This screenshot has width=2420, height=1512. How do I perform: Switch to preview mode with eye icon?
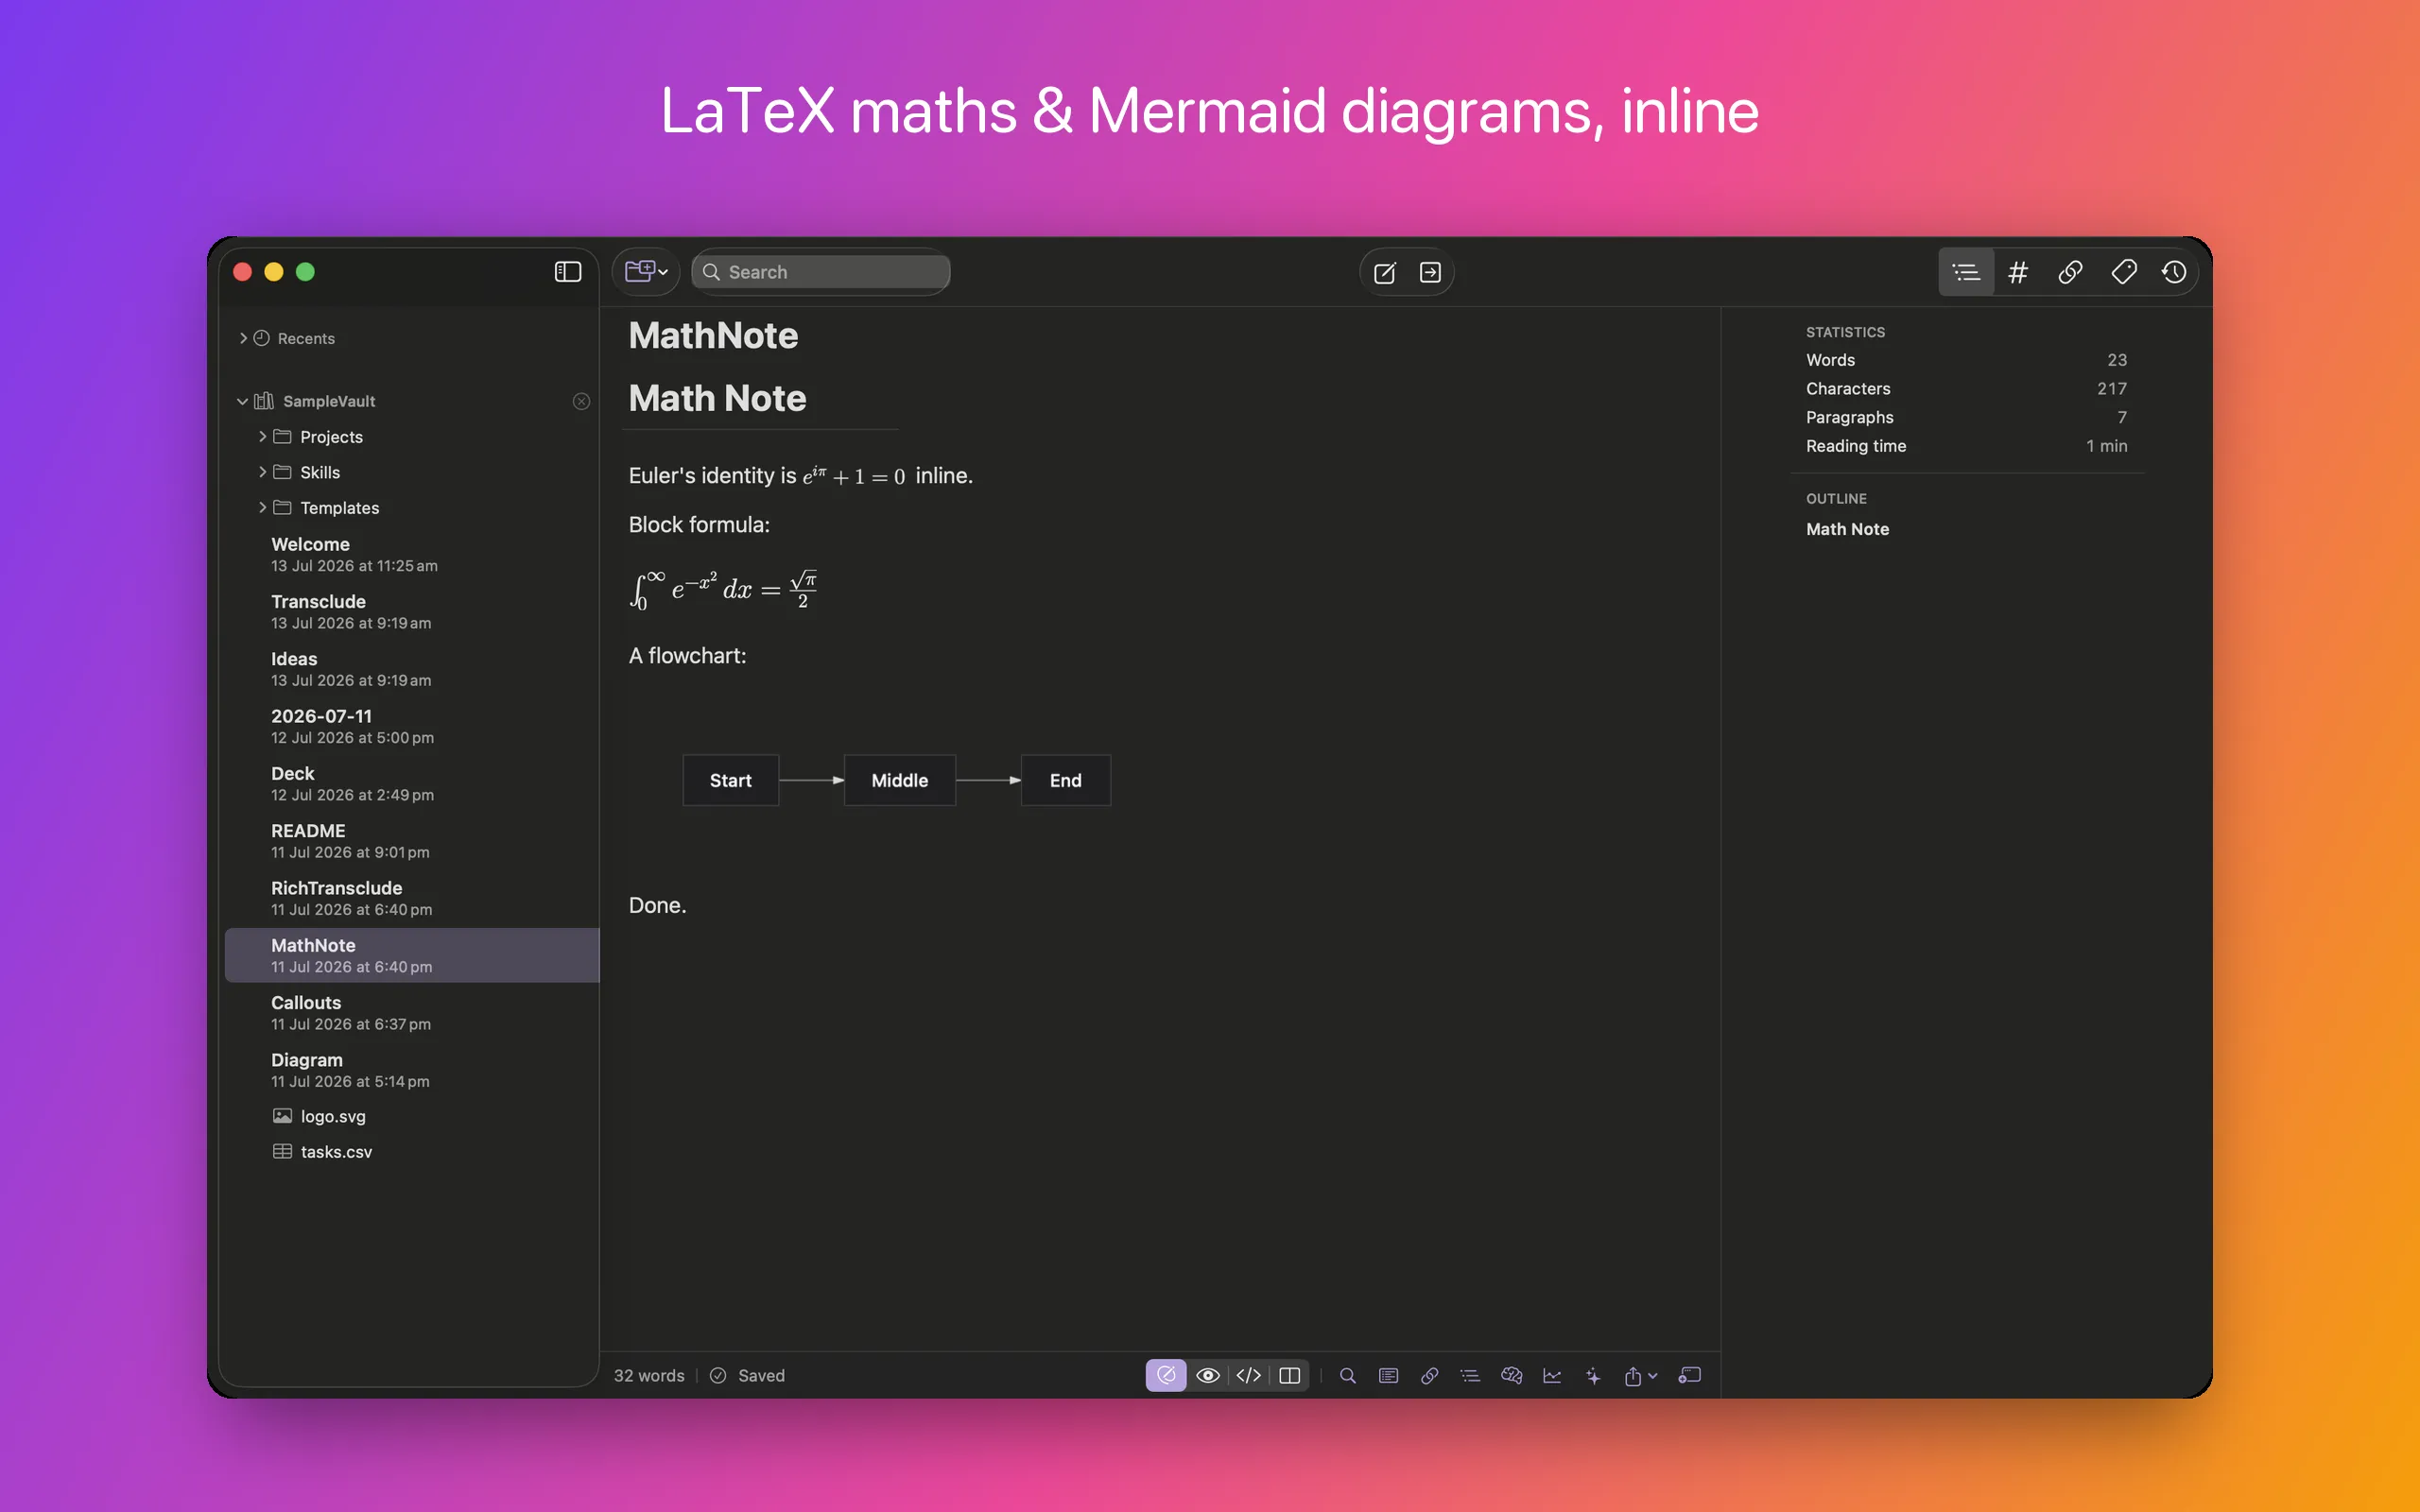[1208, 1375]
